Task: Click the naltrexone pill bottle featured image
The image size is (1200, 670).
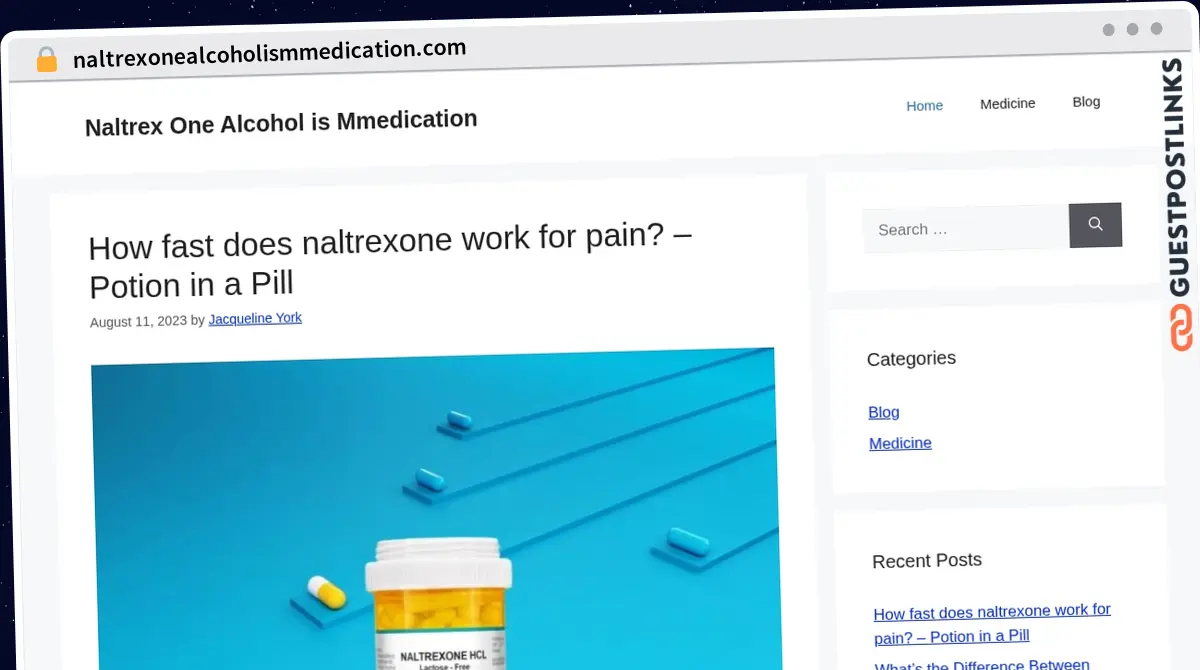Action: 433,508
